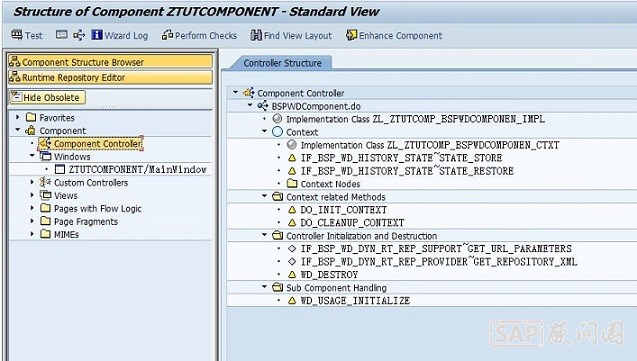This screenshot has height=361, width=637.
Task: Click the Custom Controllers icon
Action: [45, 182]
